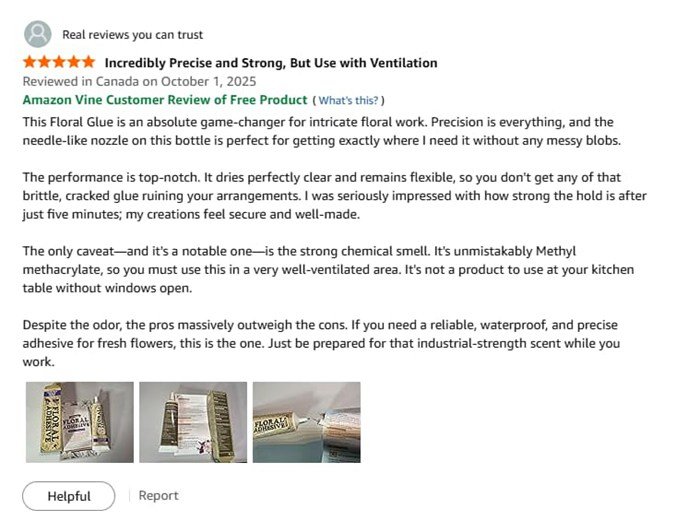This screenshot has width=700, height=521.
Task: Mark this review as Helpful
Action: tap(68, 496)
